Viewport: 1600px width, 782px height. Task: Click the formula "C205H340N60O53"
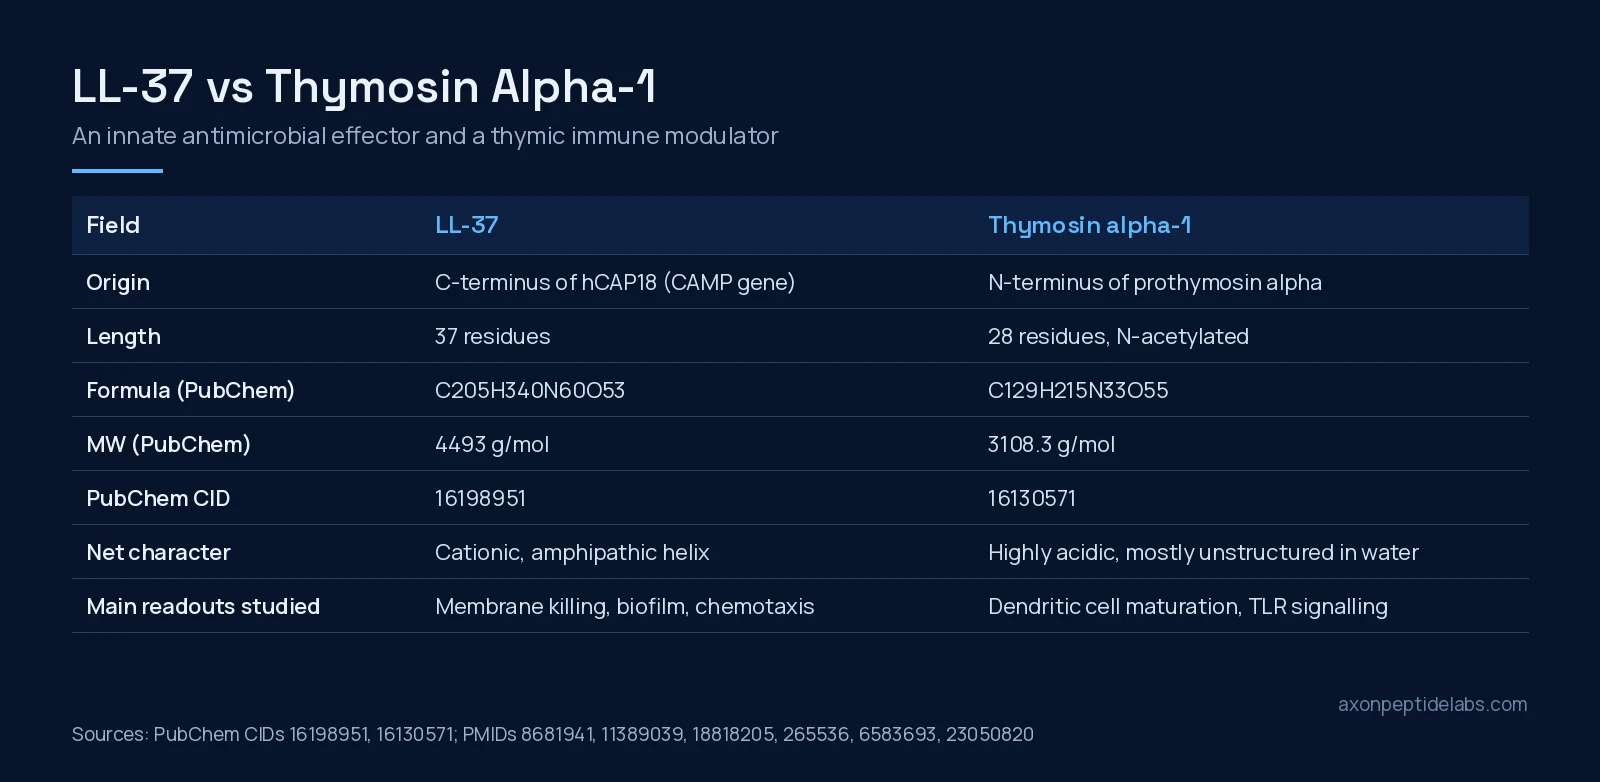coord(530,390)
